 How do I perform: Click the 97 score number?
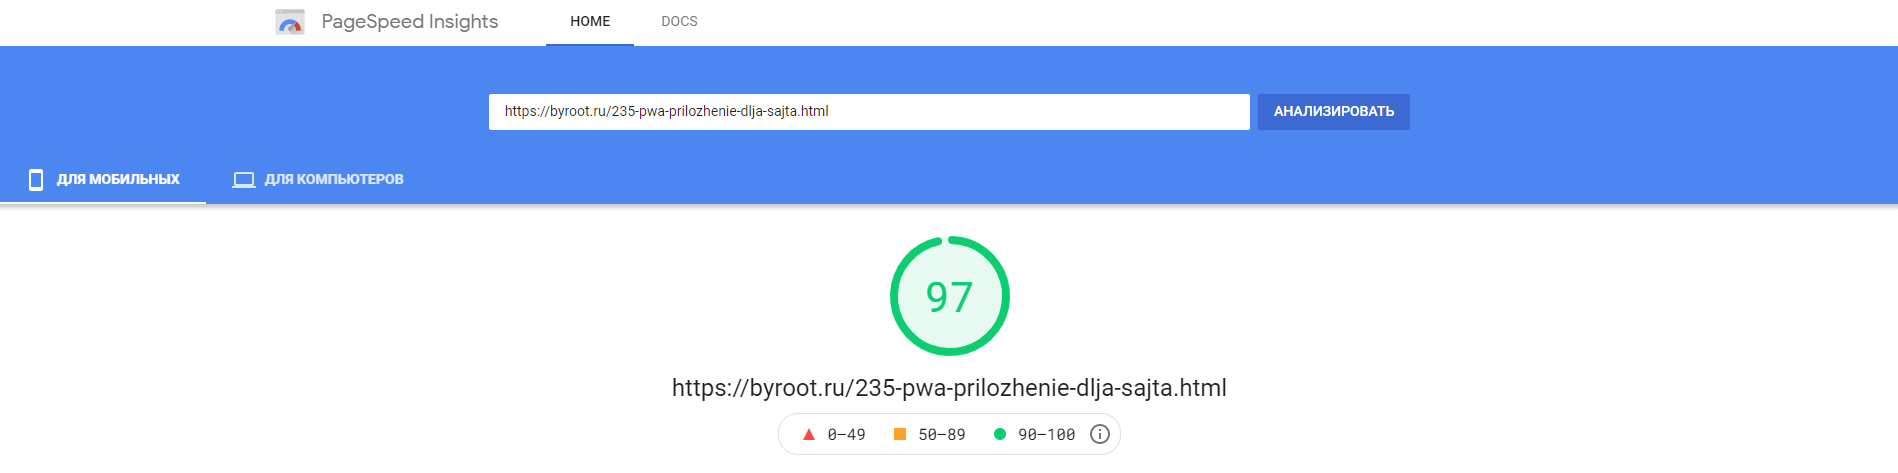click(949, 297)
